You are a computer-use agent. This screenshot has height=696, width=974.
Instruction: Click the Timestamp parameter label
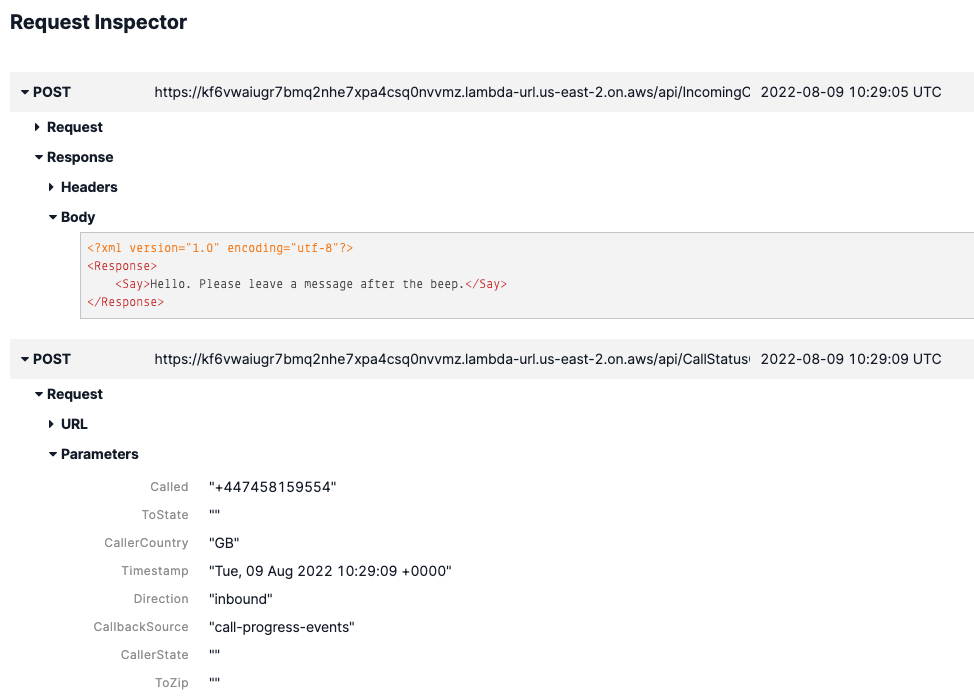[155, 571]
